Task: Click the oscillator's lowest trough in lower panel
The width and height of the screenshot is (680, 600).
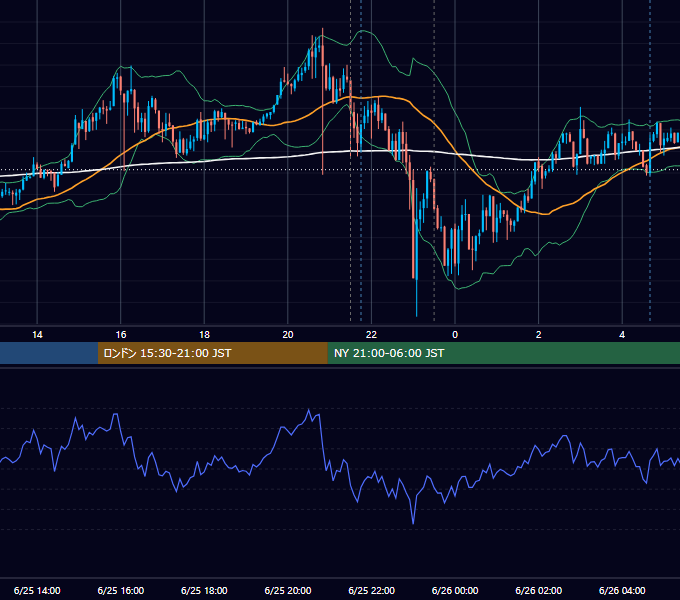Action: (413, 523)
